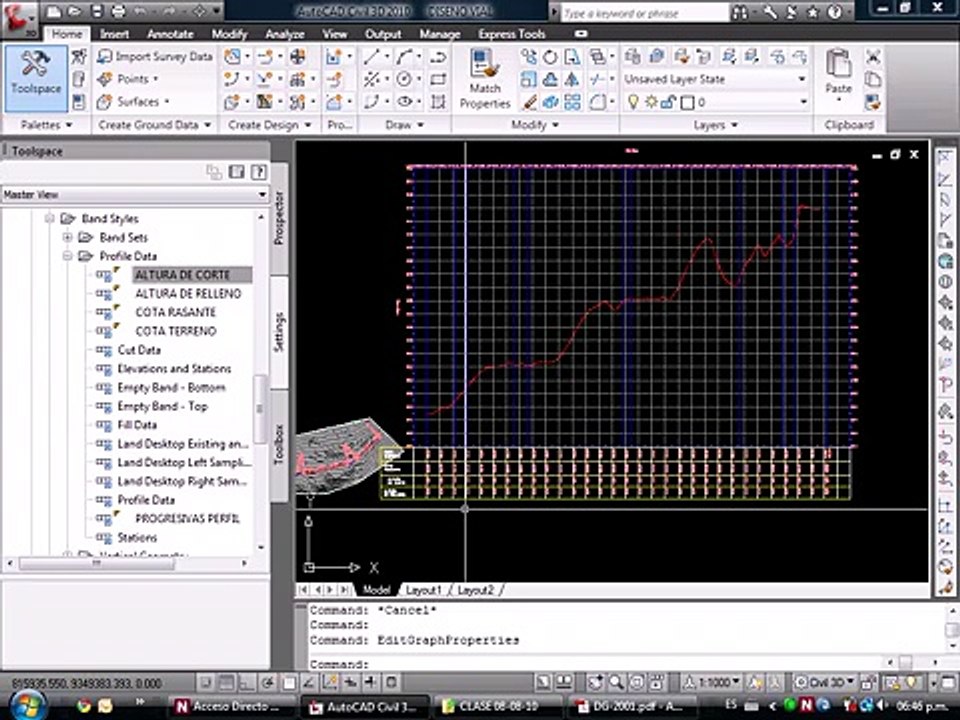
Task: Select the Line draw tool
Action: point(372,57)
